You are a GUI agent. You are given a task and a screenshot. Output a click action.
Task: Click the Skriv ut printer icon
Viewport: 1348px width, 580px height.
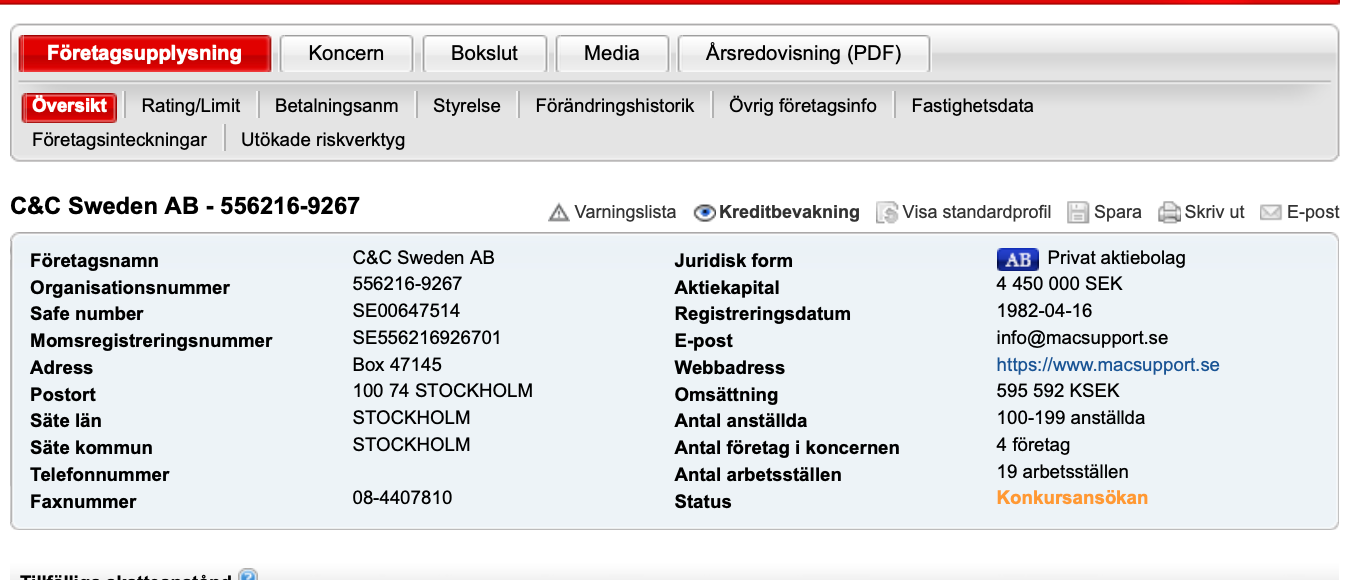pyautogui.click(x=1169, y=212)
